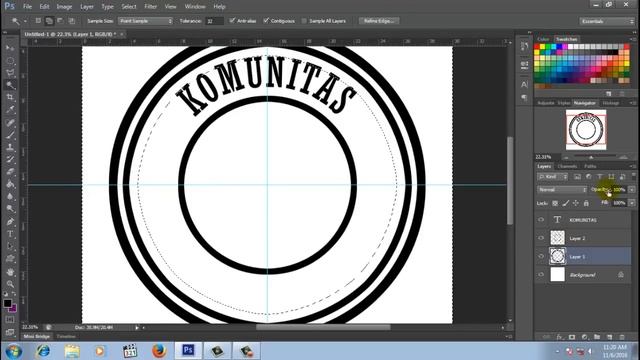Click Subtract from Selection mode icon
Viewport: 640px width, 360px height.
pyautogui.click(x=60, y=21)
